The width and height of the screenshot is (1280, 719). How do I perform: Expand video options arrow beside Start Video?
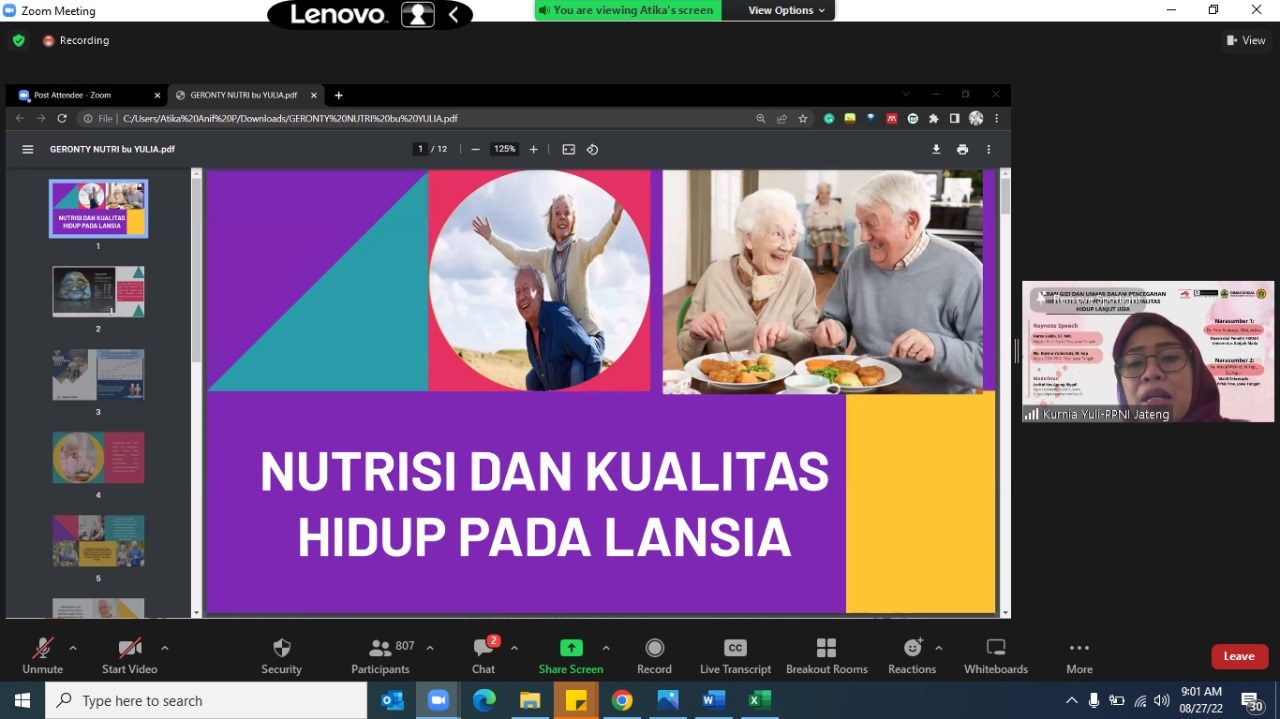pos(164,648)
